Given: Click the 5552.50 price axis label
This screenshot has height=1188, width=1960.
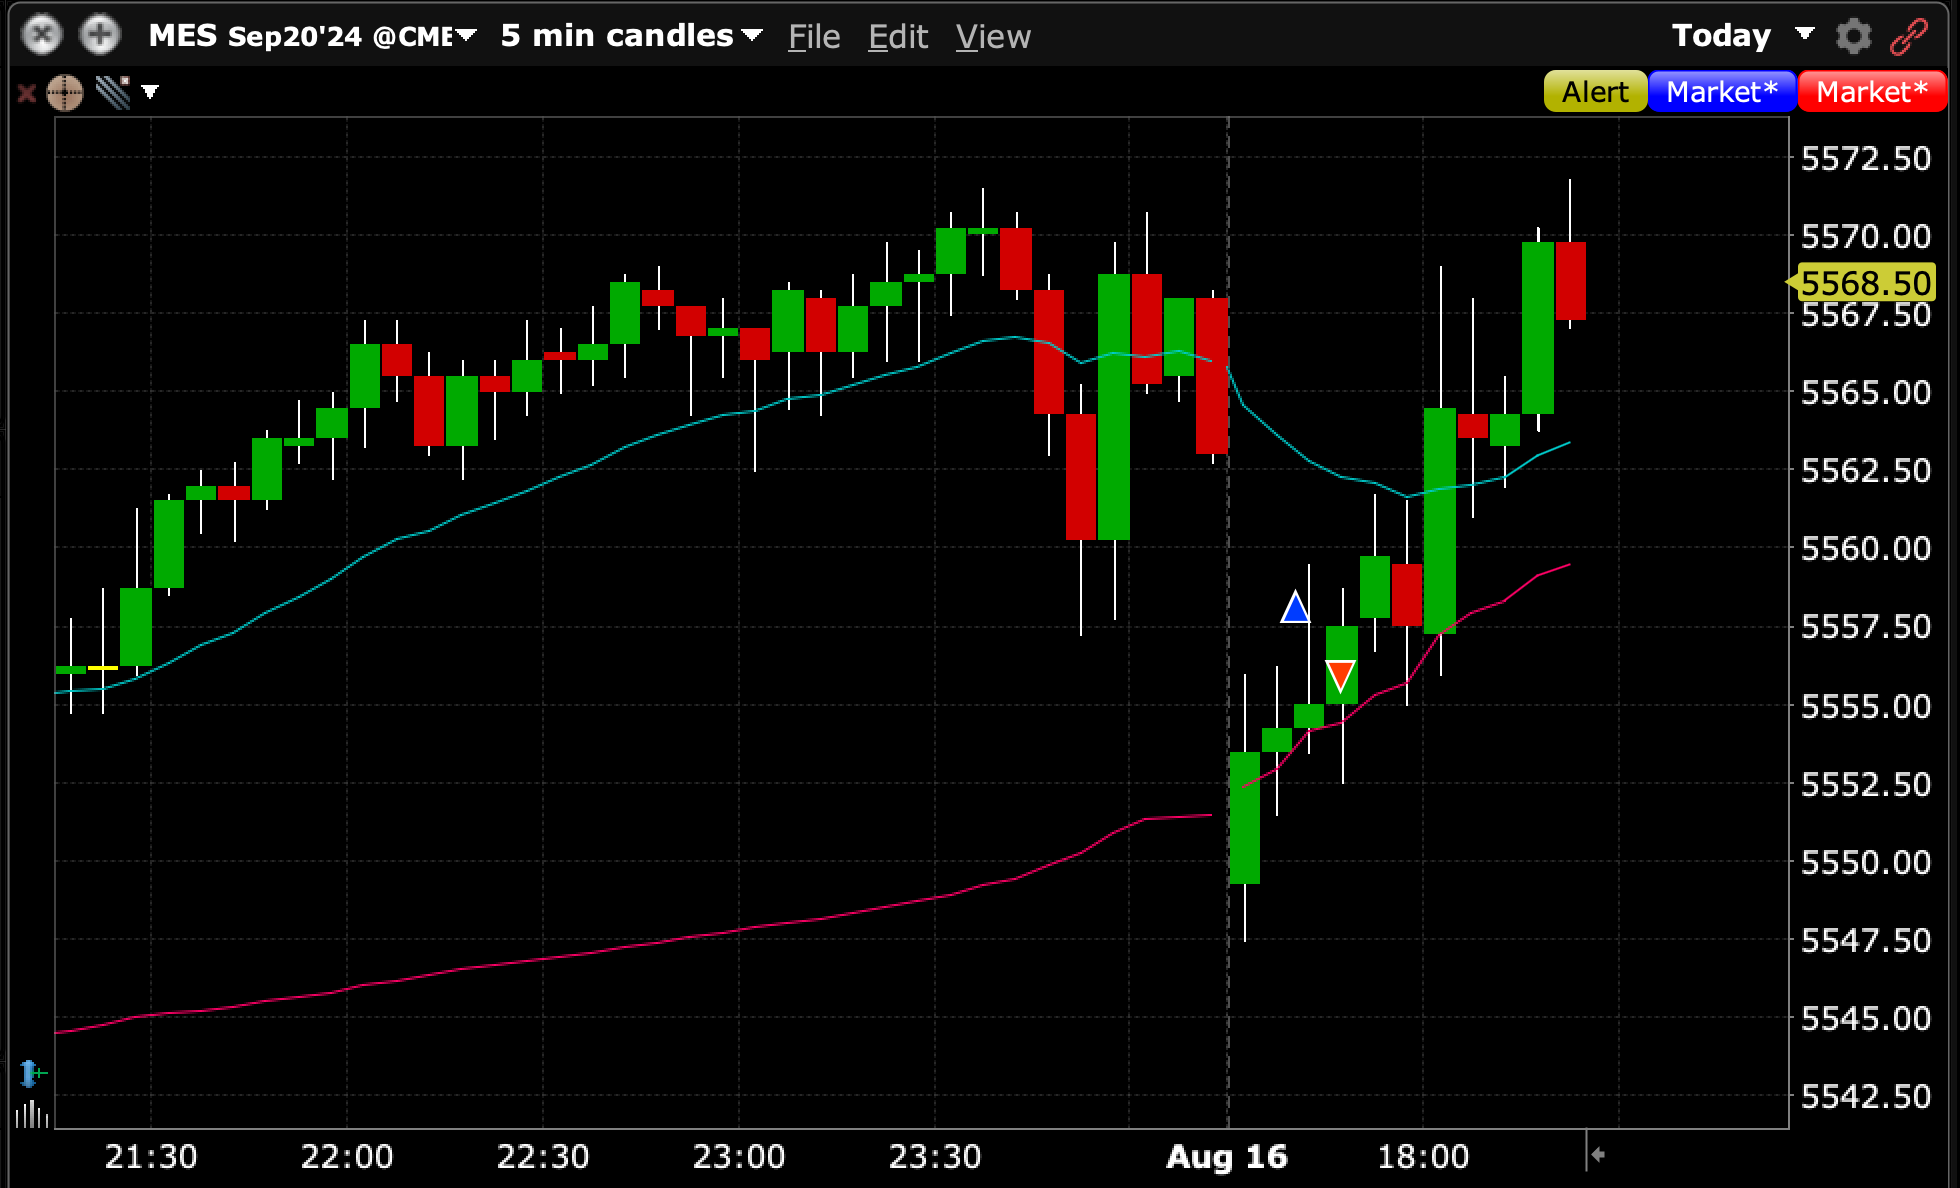Looking at the screenshot, I should (x=1866, y=784).
